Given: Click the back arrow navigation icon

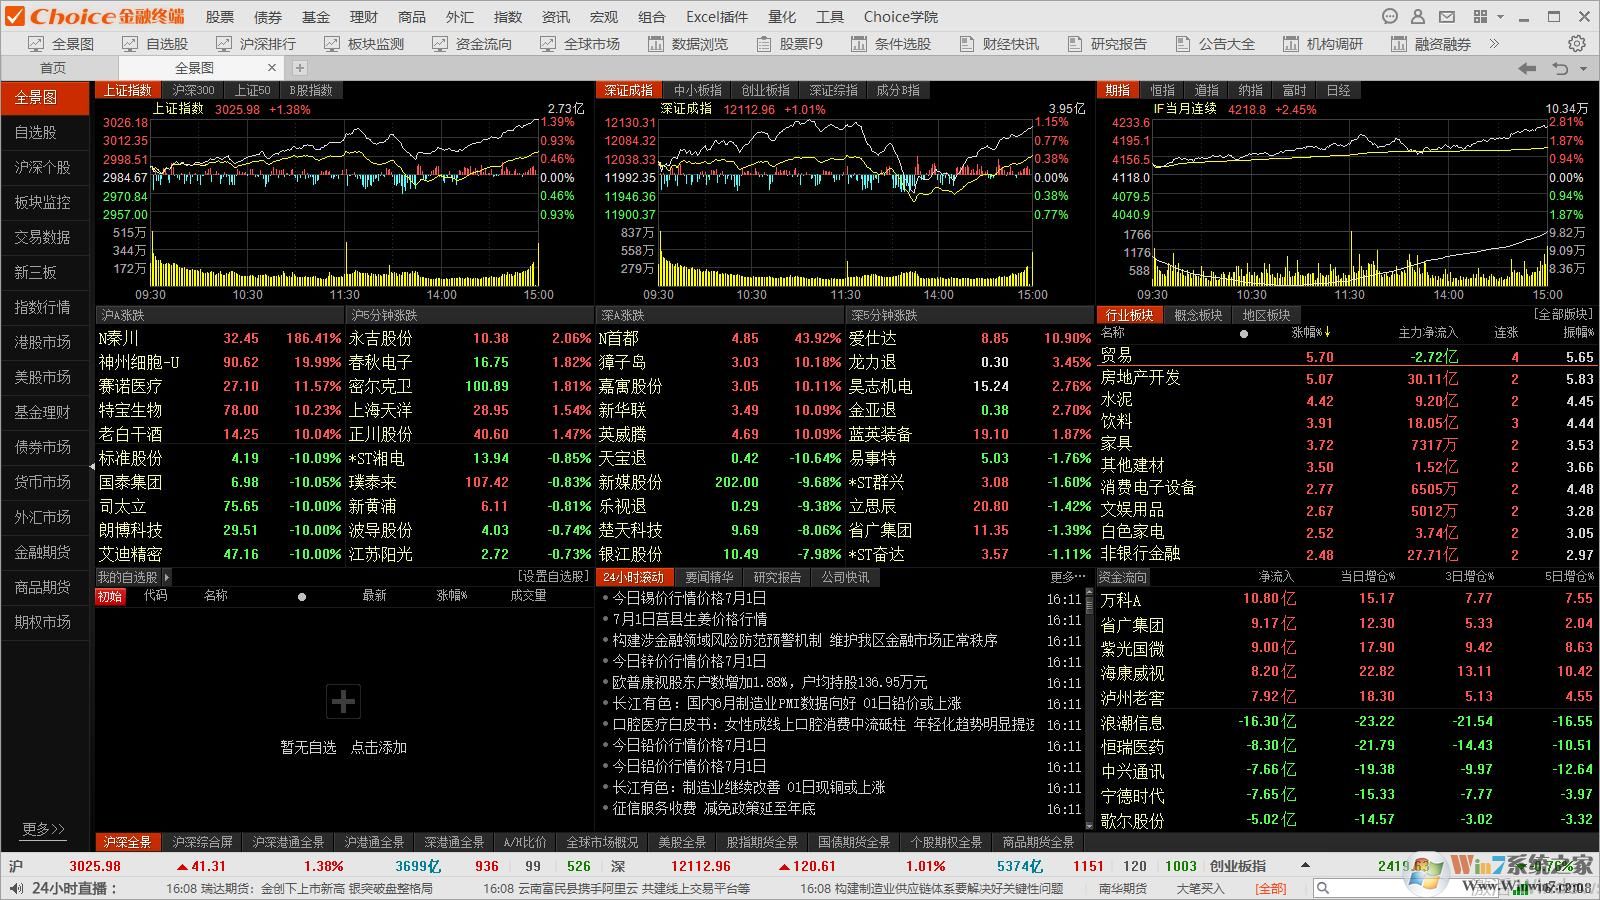Looking at the screenshot, I should click(x=1527, y=68).
